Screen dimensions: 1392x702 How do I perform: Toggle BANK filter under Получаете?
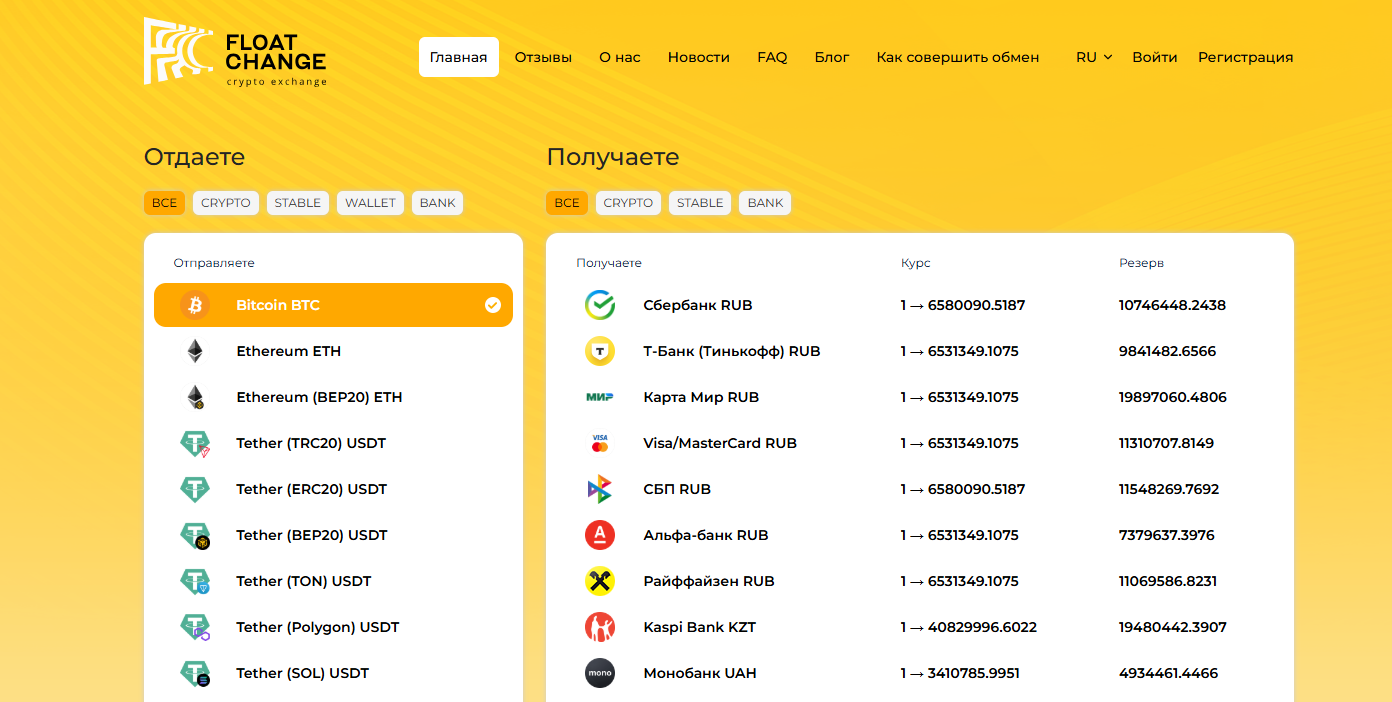[x=765, y=203]
